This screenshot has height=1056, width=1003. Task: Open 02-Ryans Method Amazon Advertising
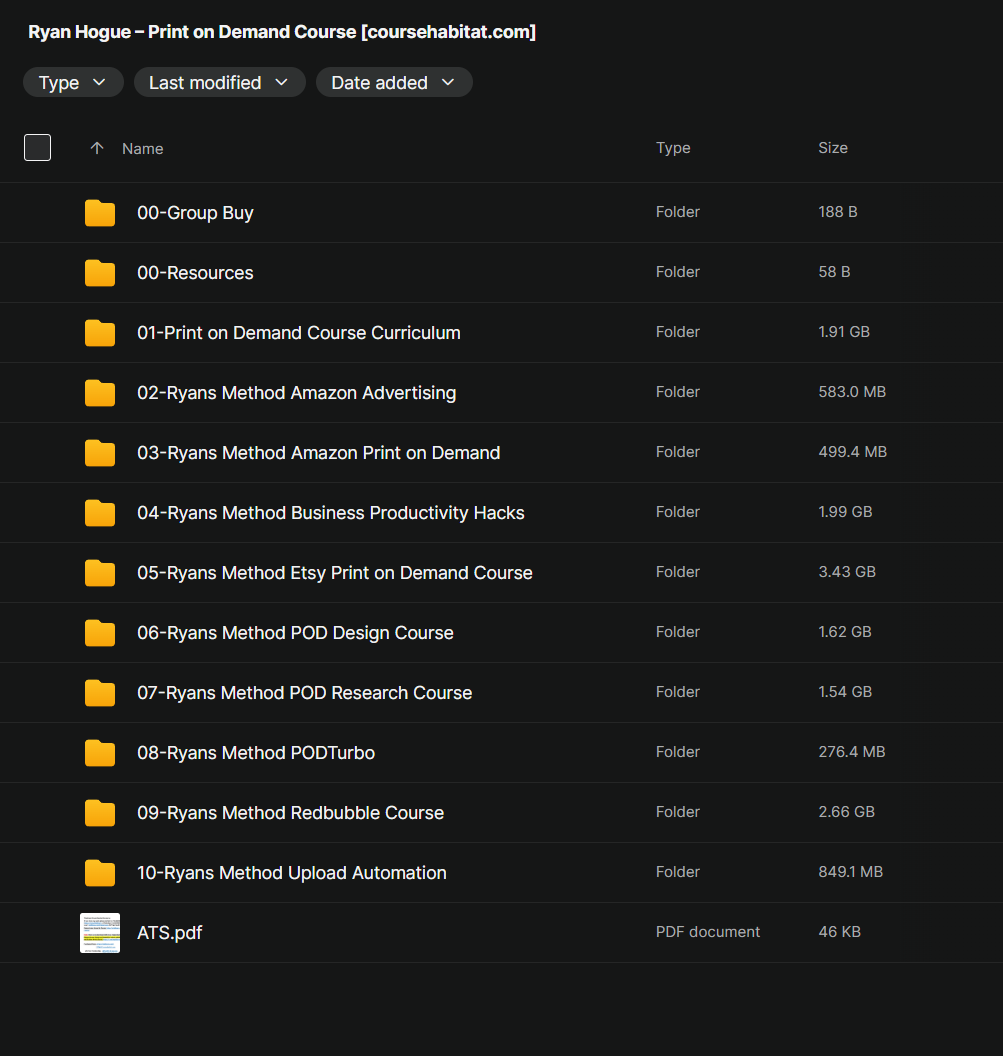pyautogui.click(x=297, y=393)
